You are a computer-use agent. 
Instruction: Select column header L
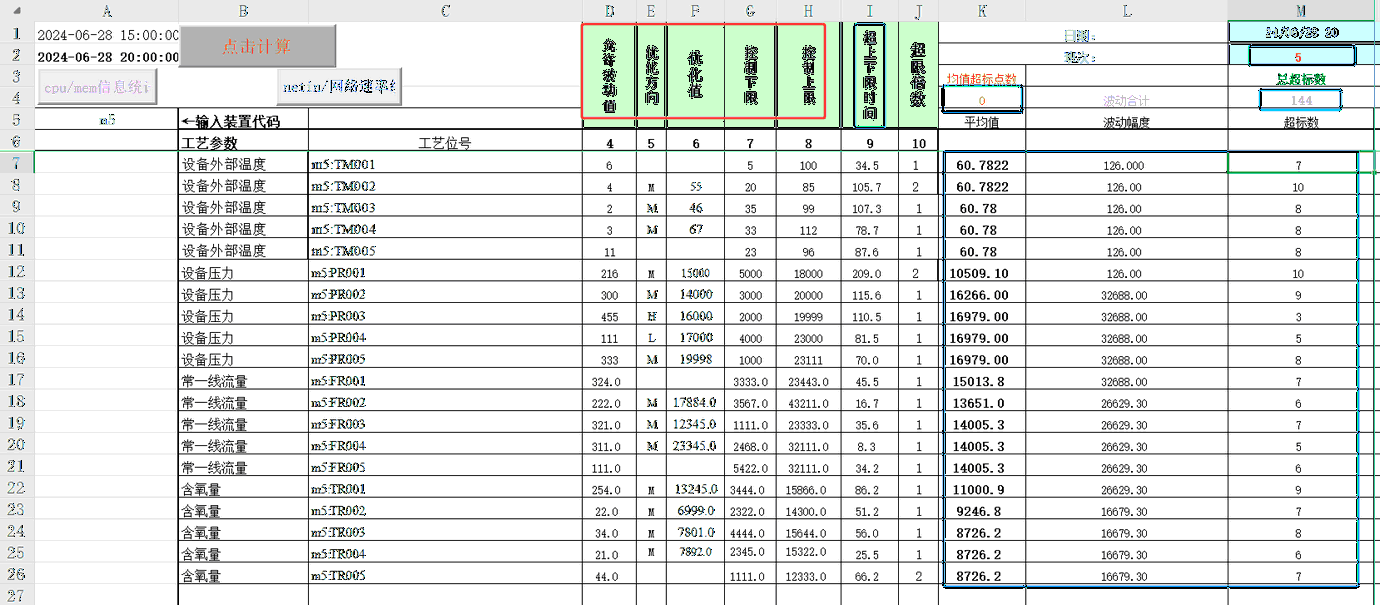[1127, 11]
